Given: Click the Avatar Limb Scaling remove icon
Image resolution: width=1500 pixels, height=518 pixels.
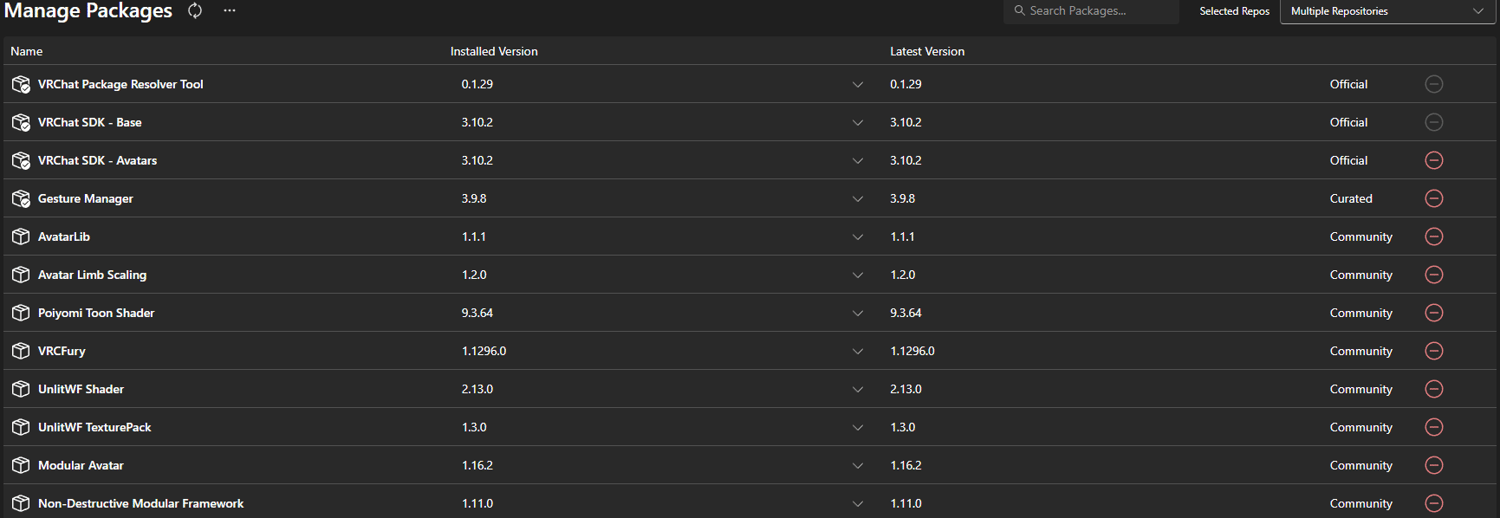Looking at the screenshot, I should point(1434,275).
